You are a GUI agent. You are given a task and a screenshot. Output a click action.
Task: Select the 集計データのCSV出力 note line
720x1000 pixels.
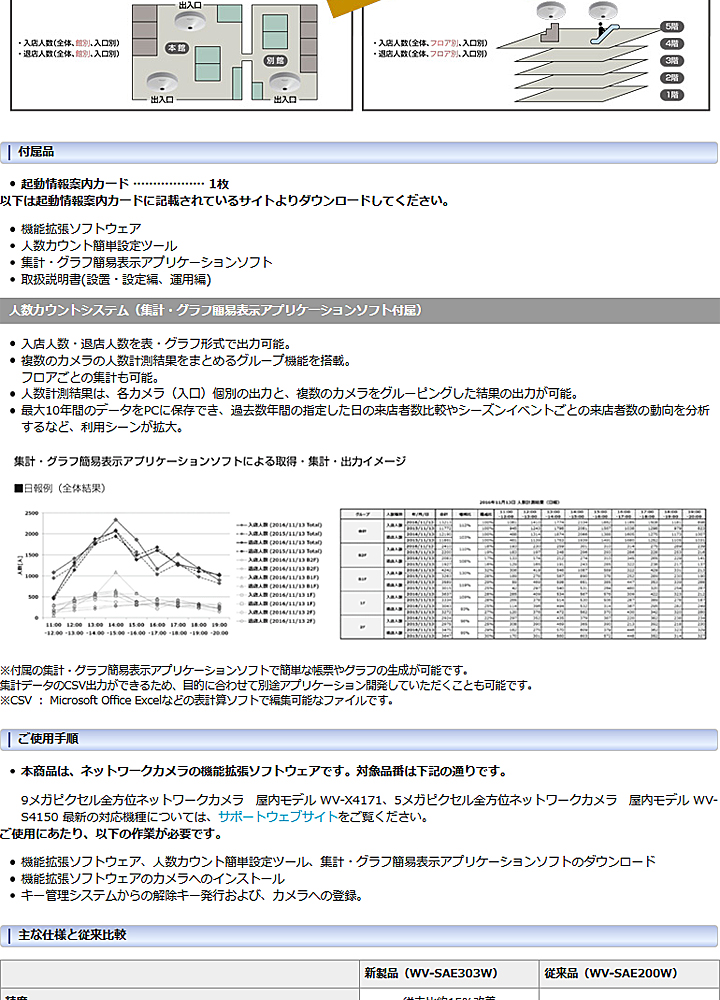(266, 685)
